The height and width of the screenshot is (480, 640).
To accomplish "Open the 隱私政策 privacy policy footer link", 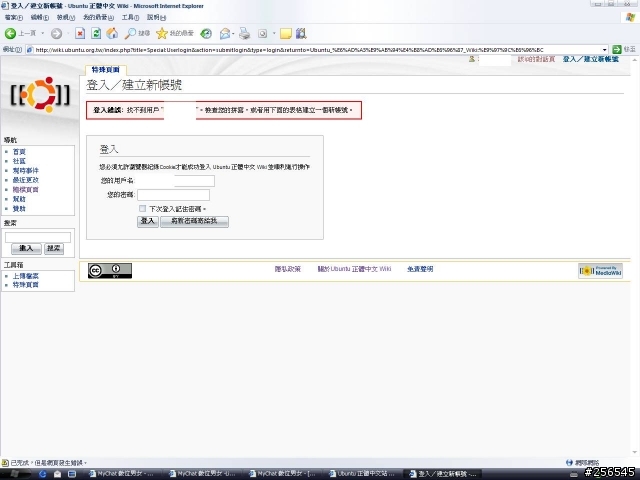I will pos(287,269).
